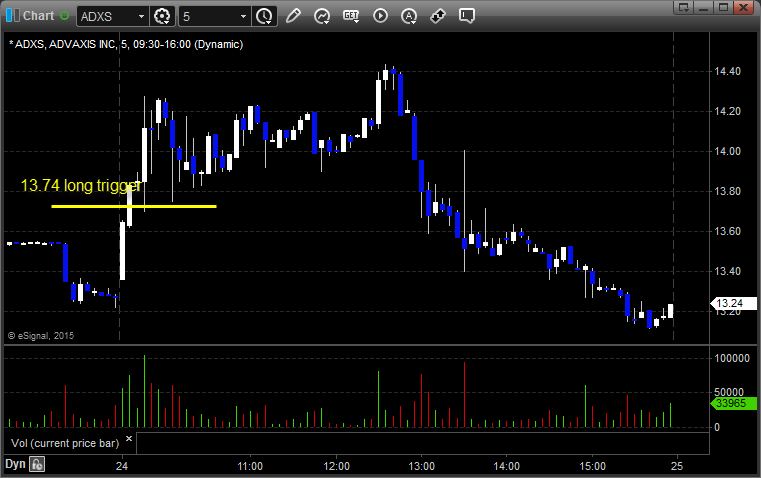Open the GET tools menu
The width and height of the screenshot is (761, 478).
(x=351, y=16)
